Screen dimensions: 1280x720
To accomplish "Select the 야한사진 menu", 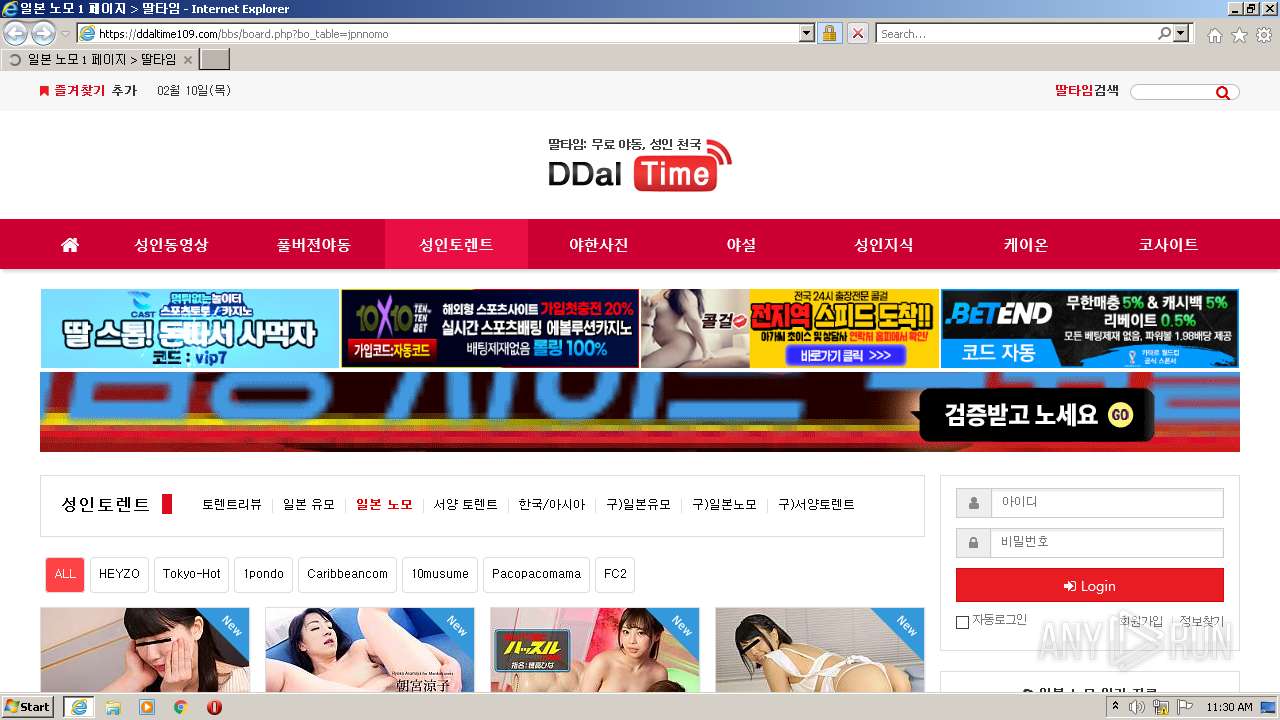I will (x=599, y=245).
